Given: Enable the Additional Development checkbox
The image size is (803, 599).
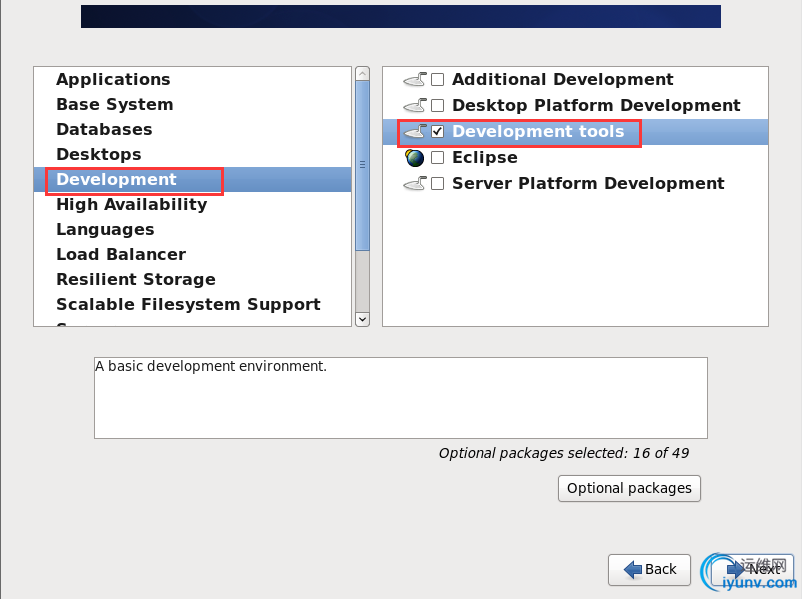Looking at the screenshot, I should [x=437, y=80].
